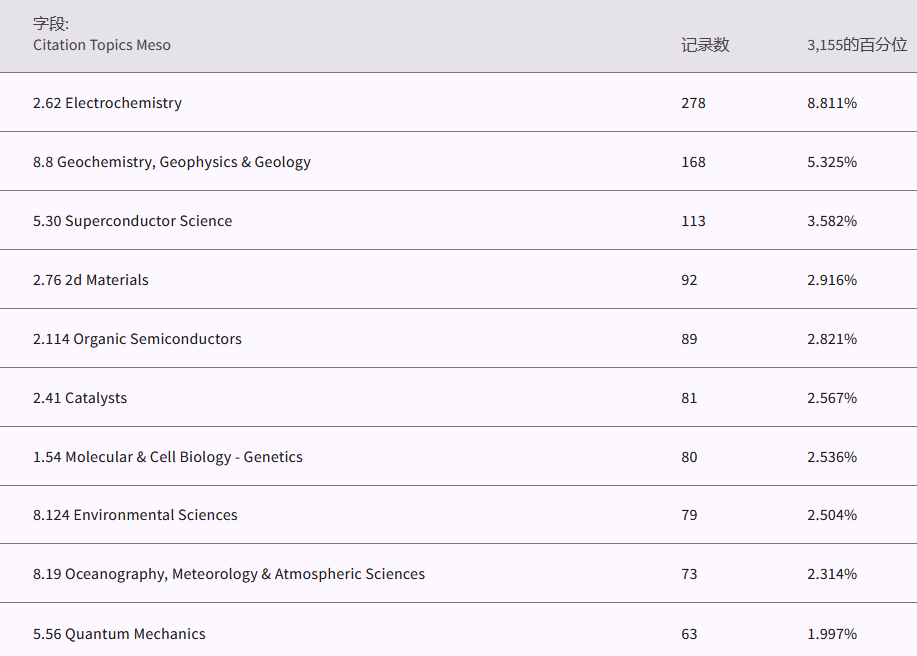
Task: Select the 2.916% value for 2d Materials
Action: pyautogui.click(x=832, y=280)
